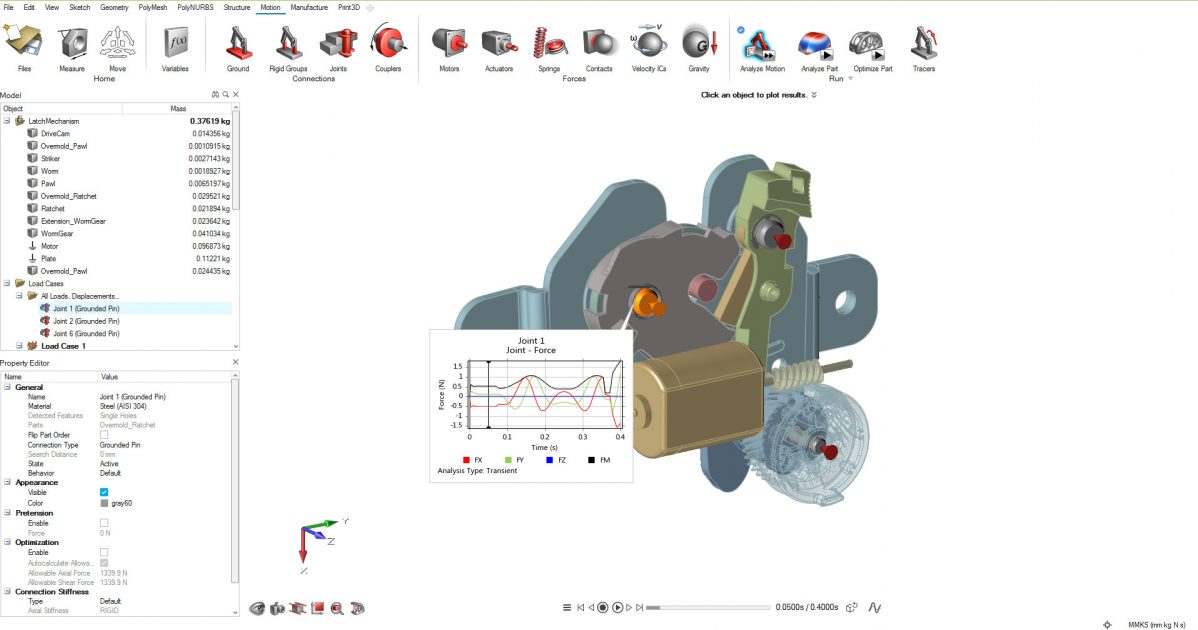Collapse the Load Cases tree node
The image size is (1198, 630).
pos(7,284)
